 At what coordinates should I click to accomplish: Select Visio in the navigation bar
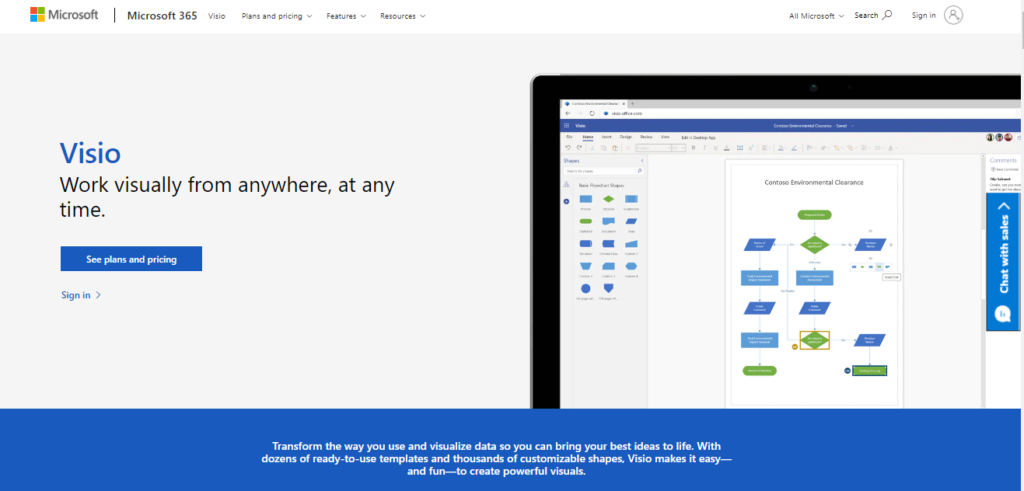pyautogui.click(x=217, y=16)
